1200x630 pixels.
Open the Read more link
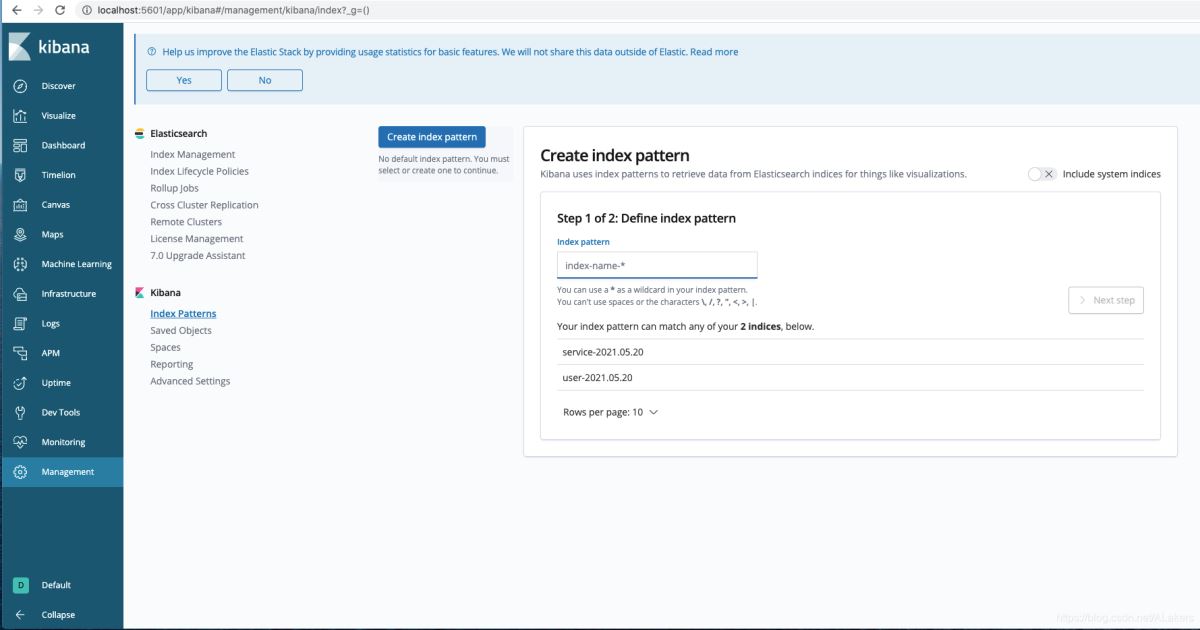[x=714, y=51]
